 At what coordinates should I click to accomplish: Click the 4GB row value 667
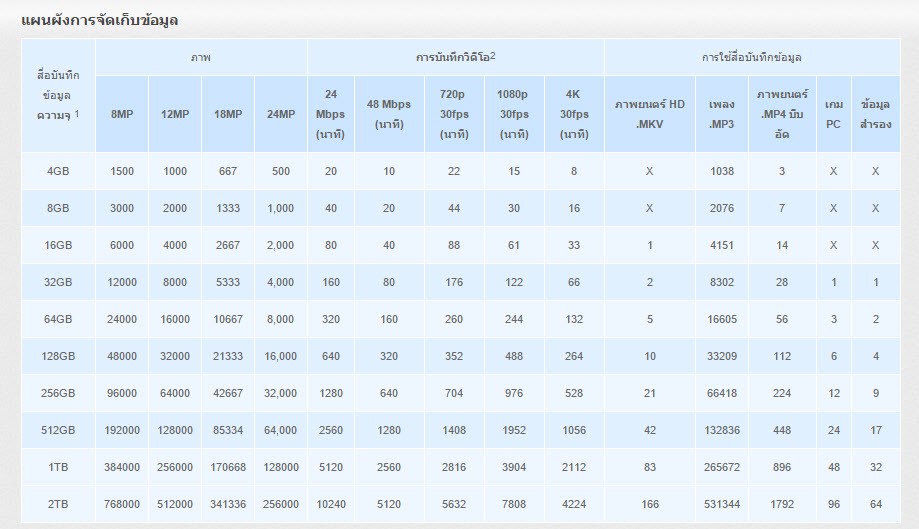[x=228, y=171]
